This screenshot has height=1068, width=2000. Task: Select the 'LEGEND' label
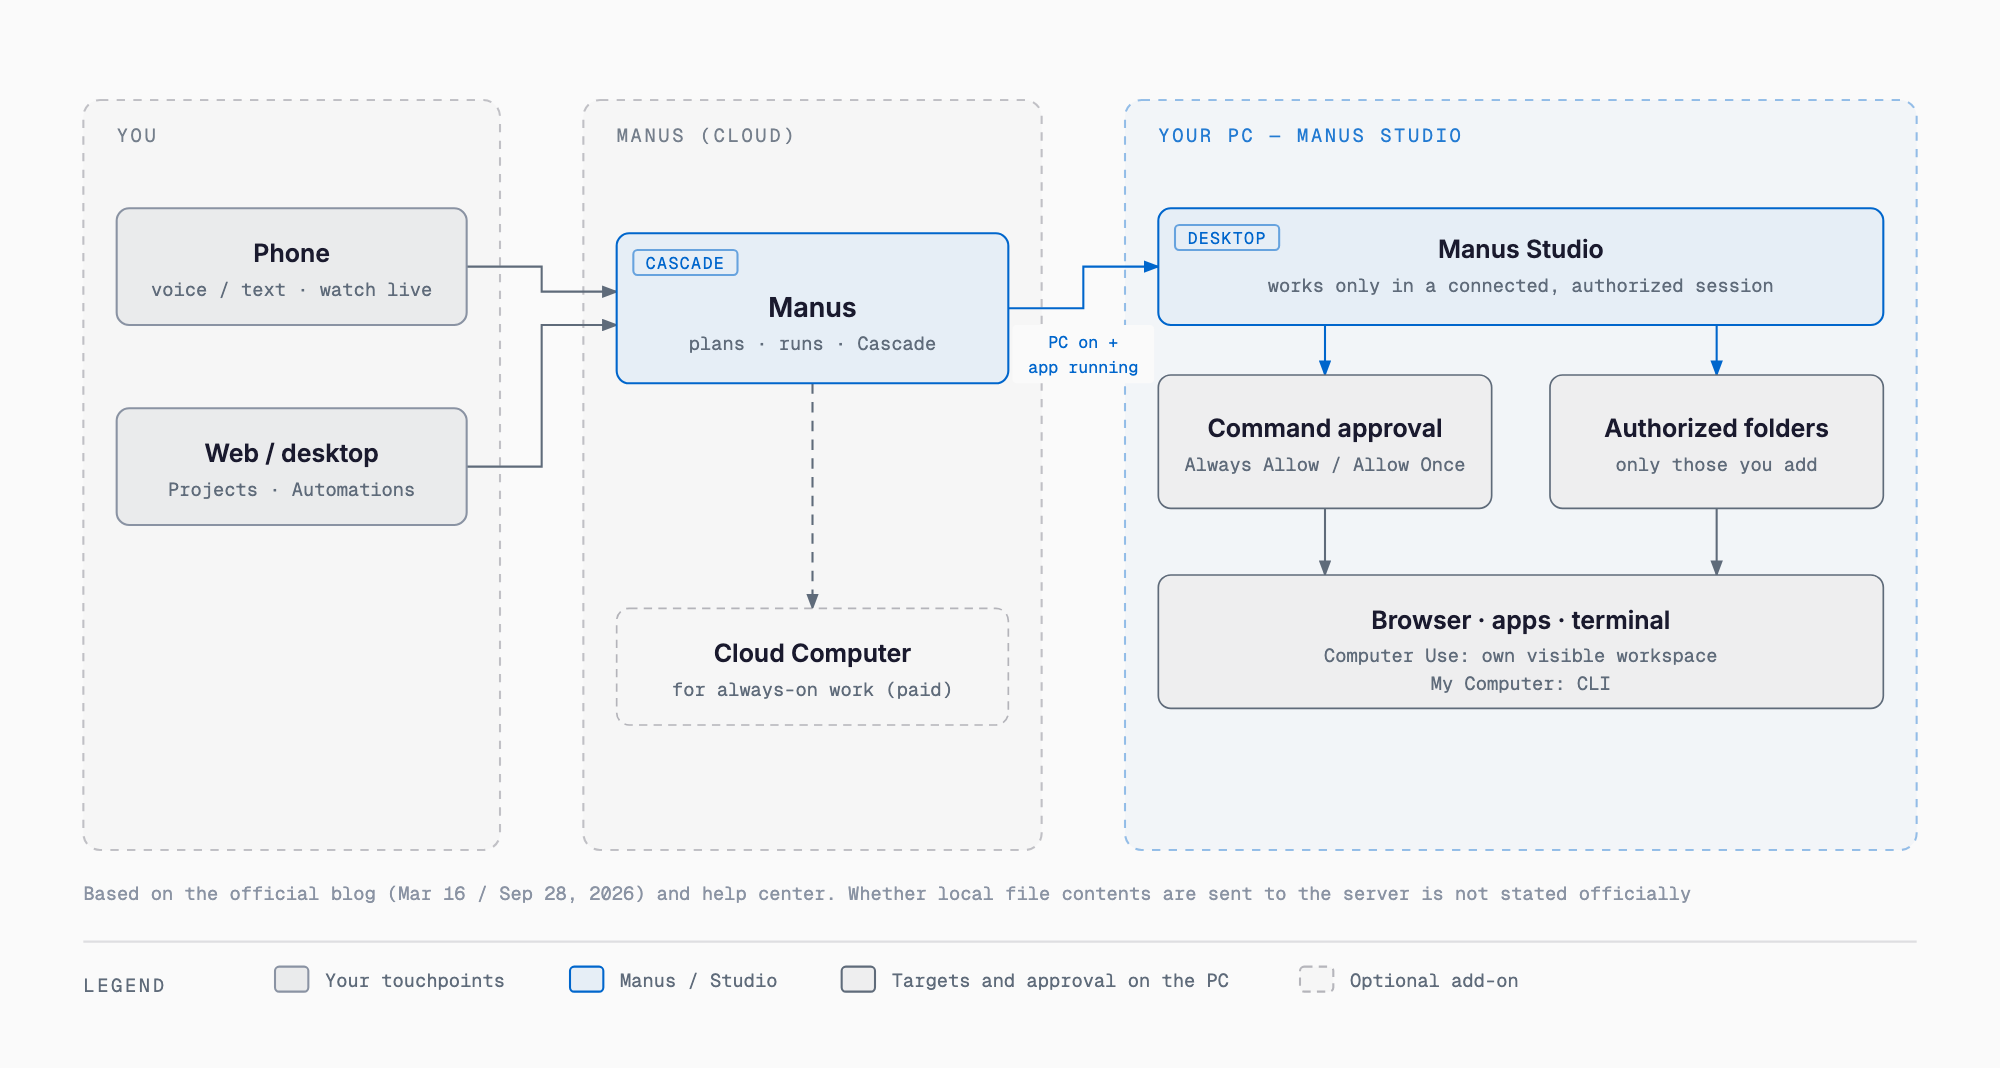(x=124, y=986)
